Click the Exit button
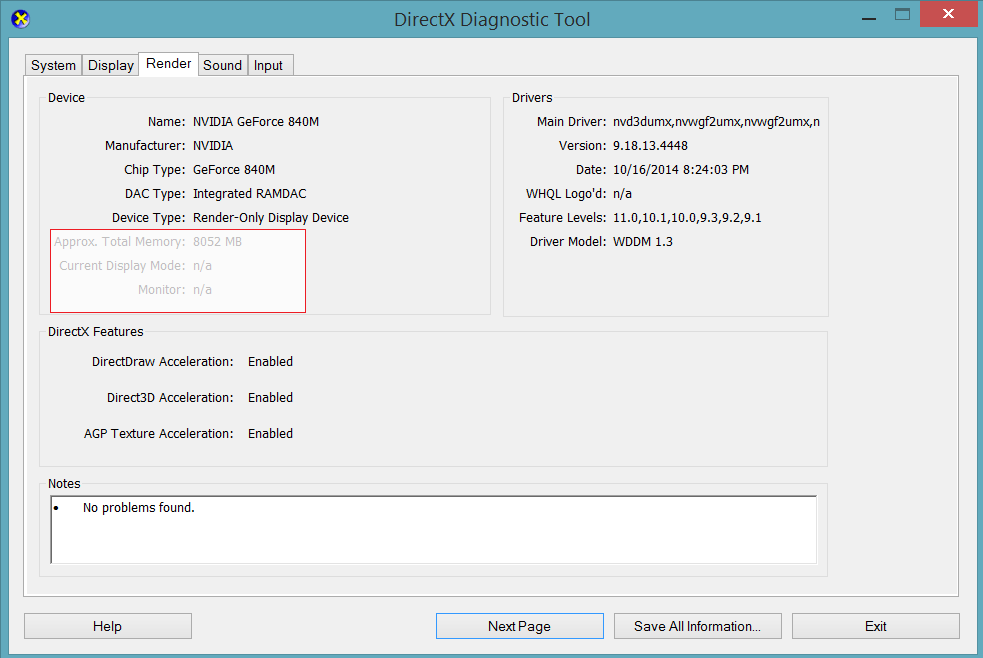This screenshot has width=983, height=658. pos(876,626)
